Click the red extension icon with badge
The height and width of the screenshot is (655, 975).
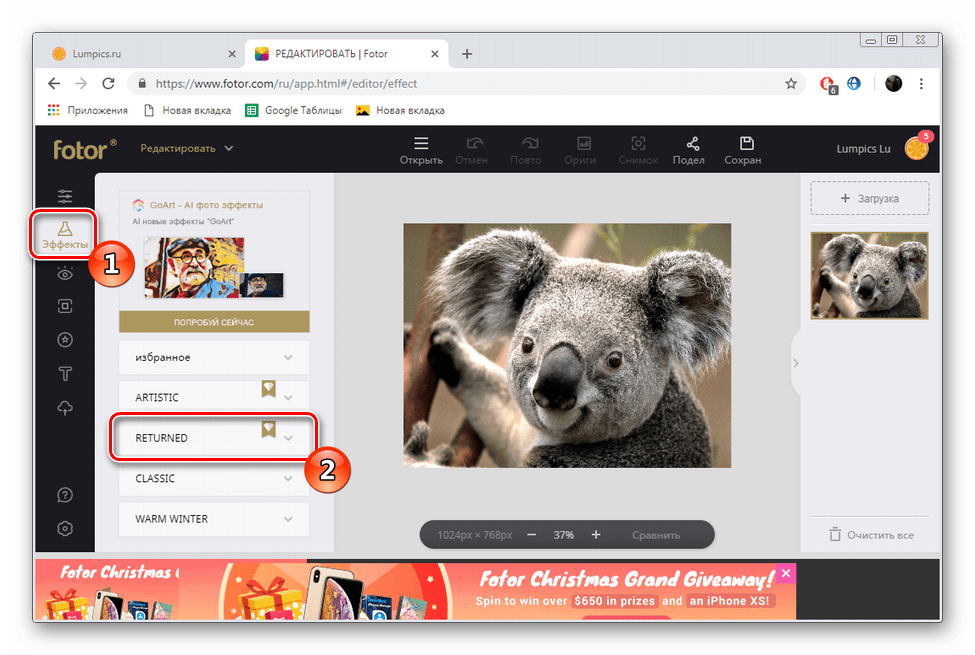coord(828,85)
